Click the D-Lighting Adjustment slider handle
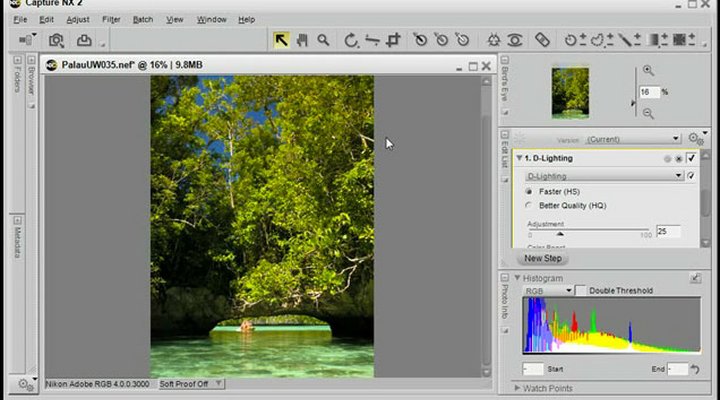 click(x=560, y=234)
